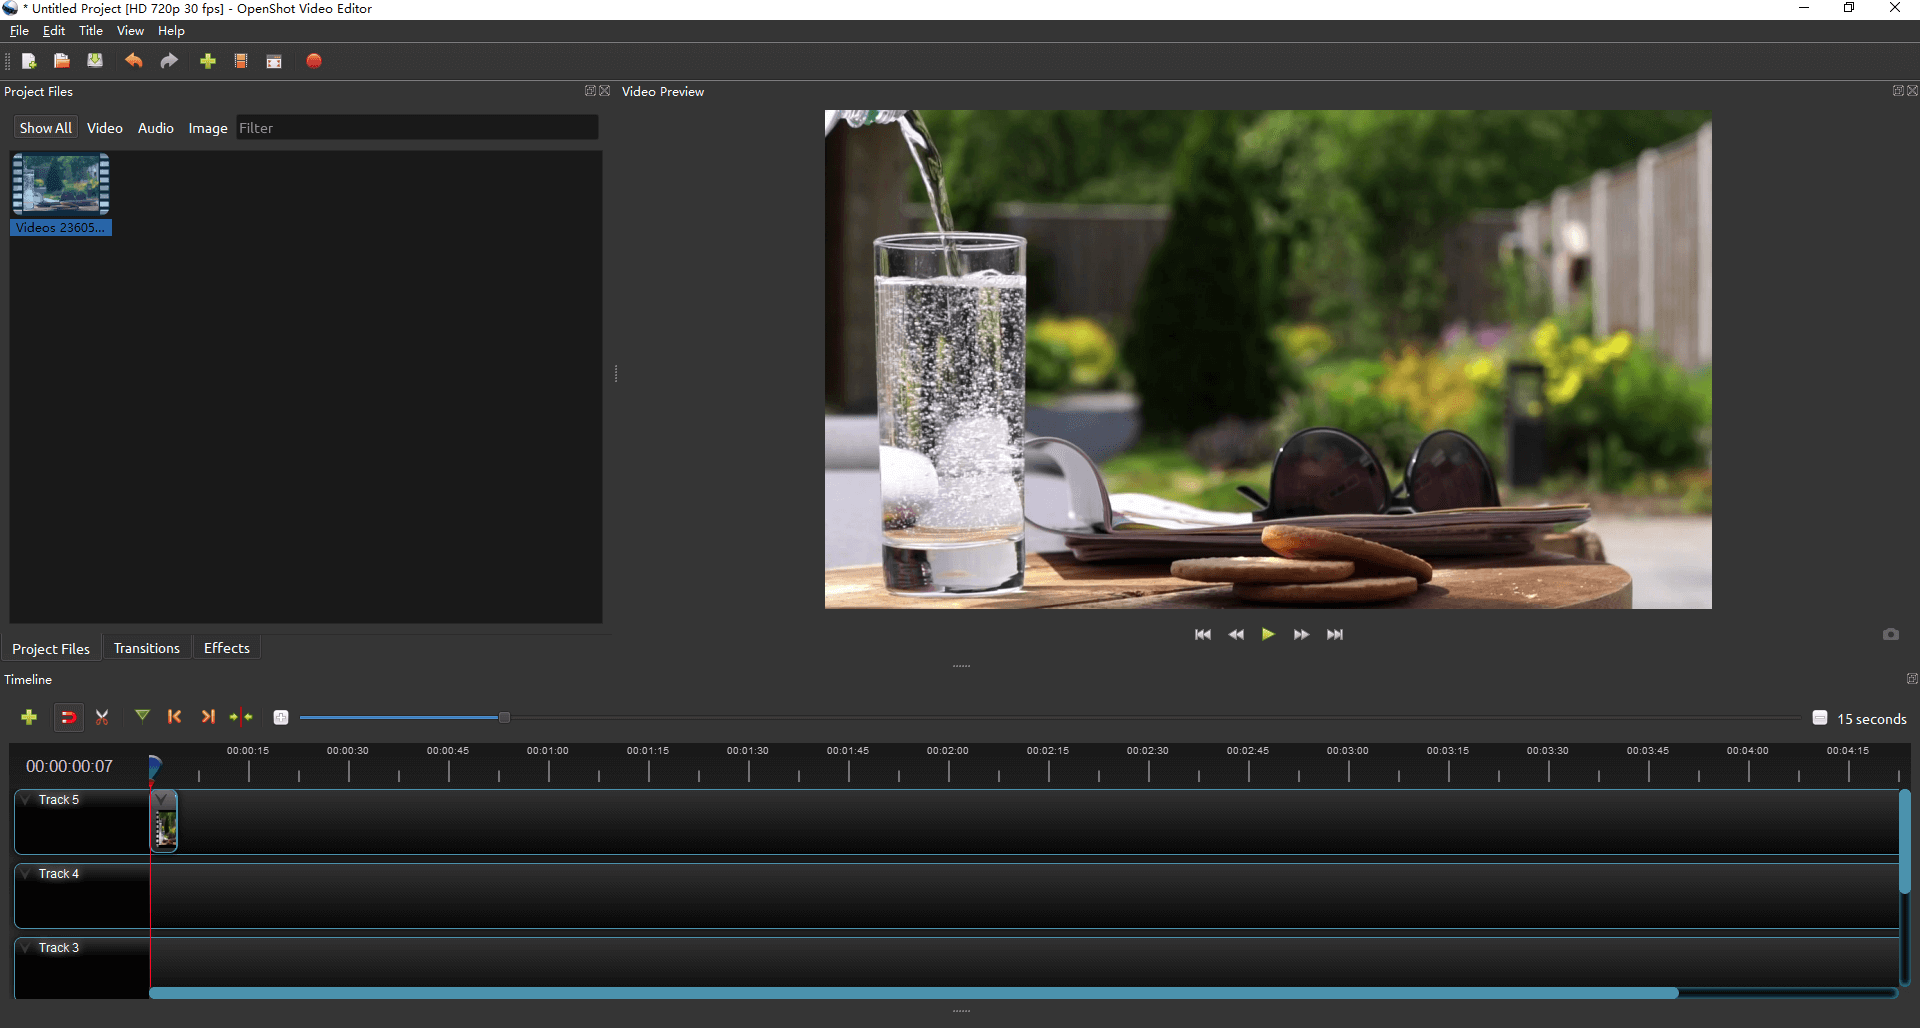The width and height of the screenshot is (1920, 1028).
Task: Open the Edit menu
Action: (54, 31)
